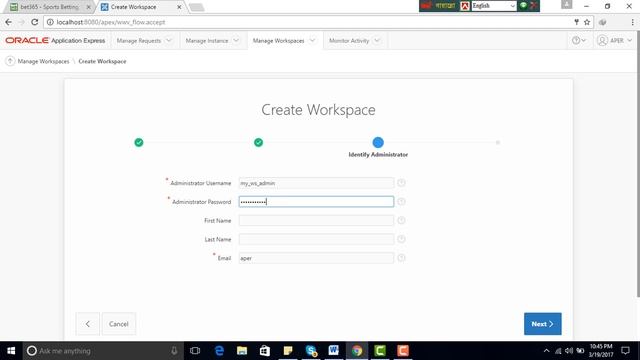
Task: Click help icon for First Name
Action: [401, 220]
